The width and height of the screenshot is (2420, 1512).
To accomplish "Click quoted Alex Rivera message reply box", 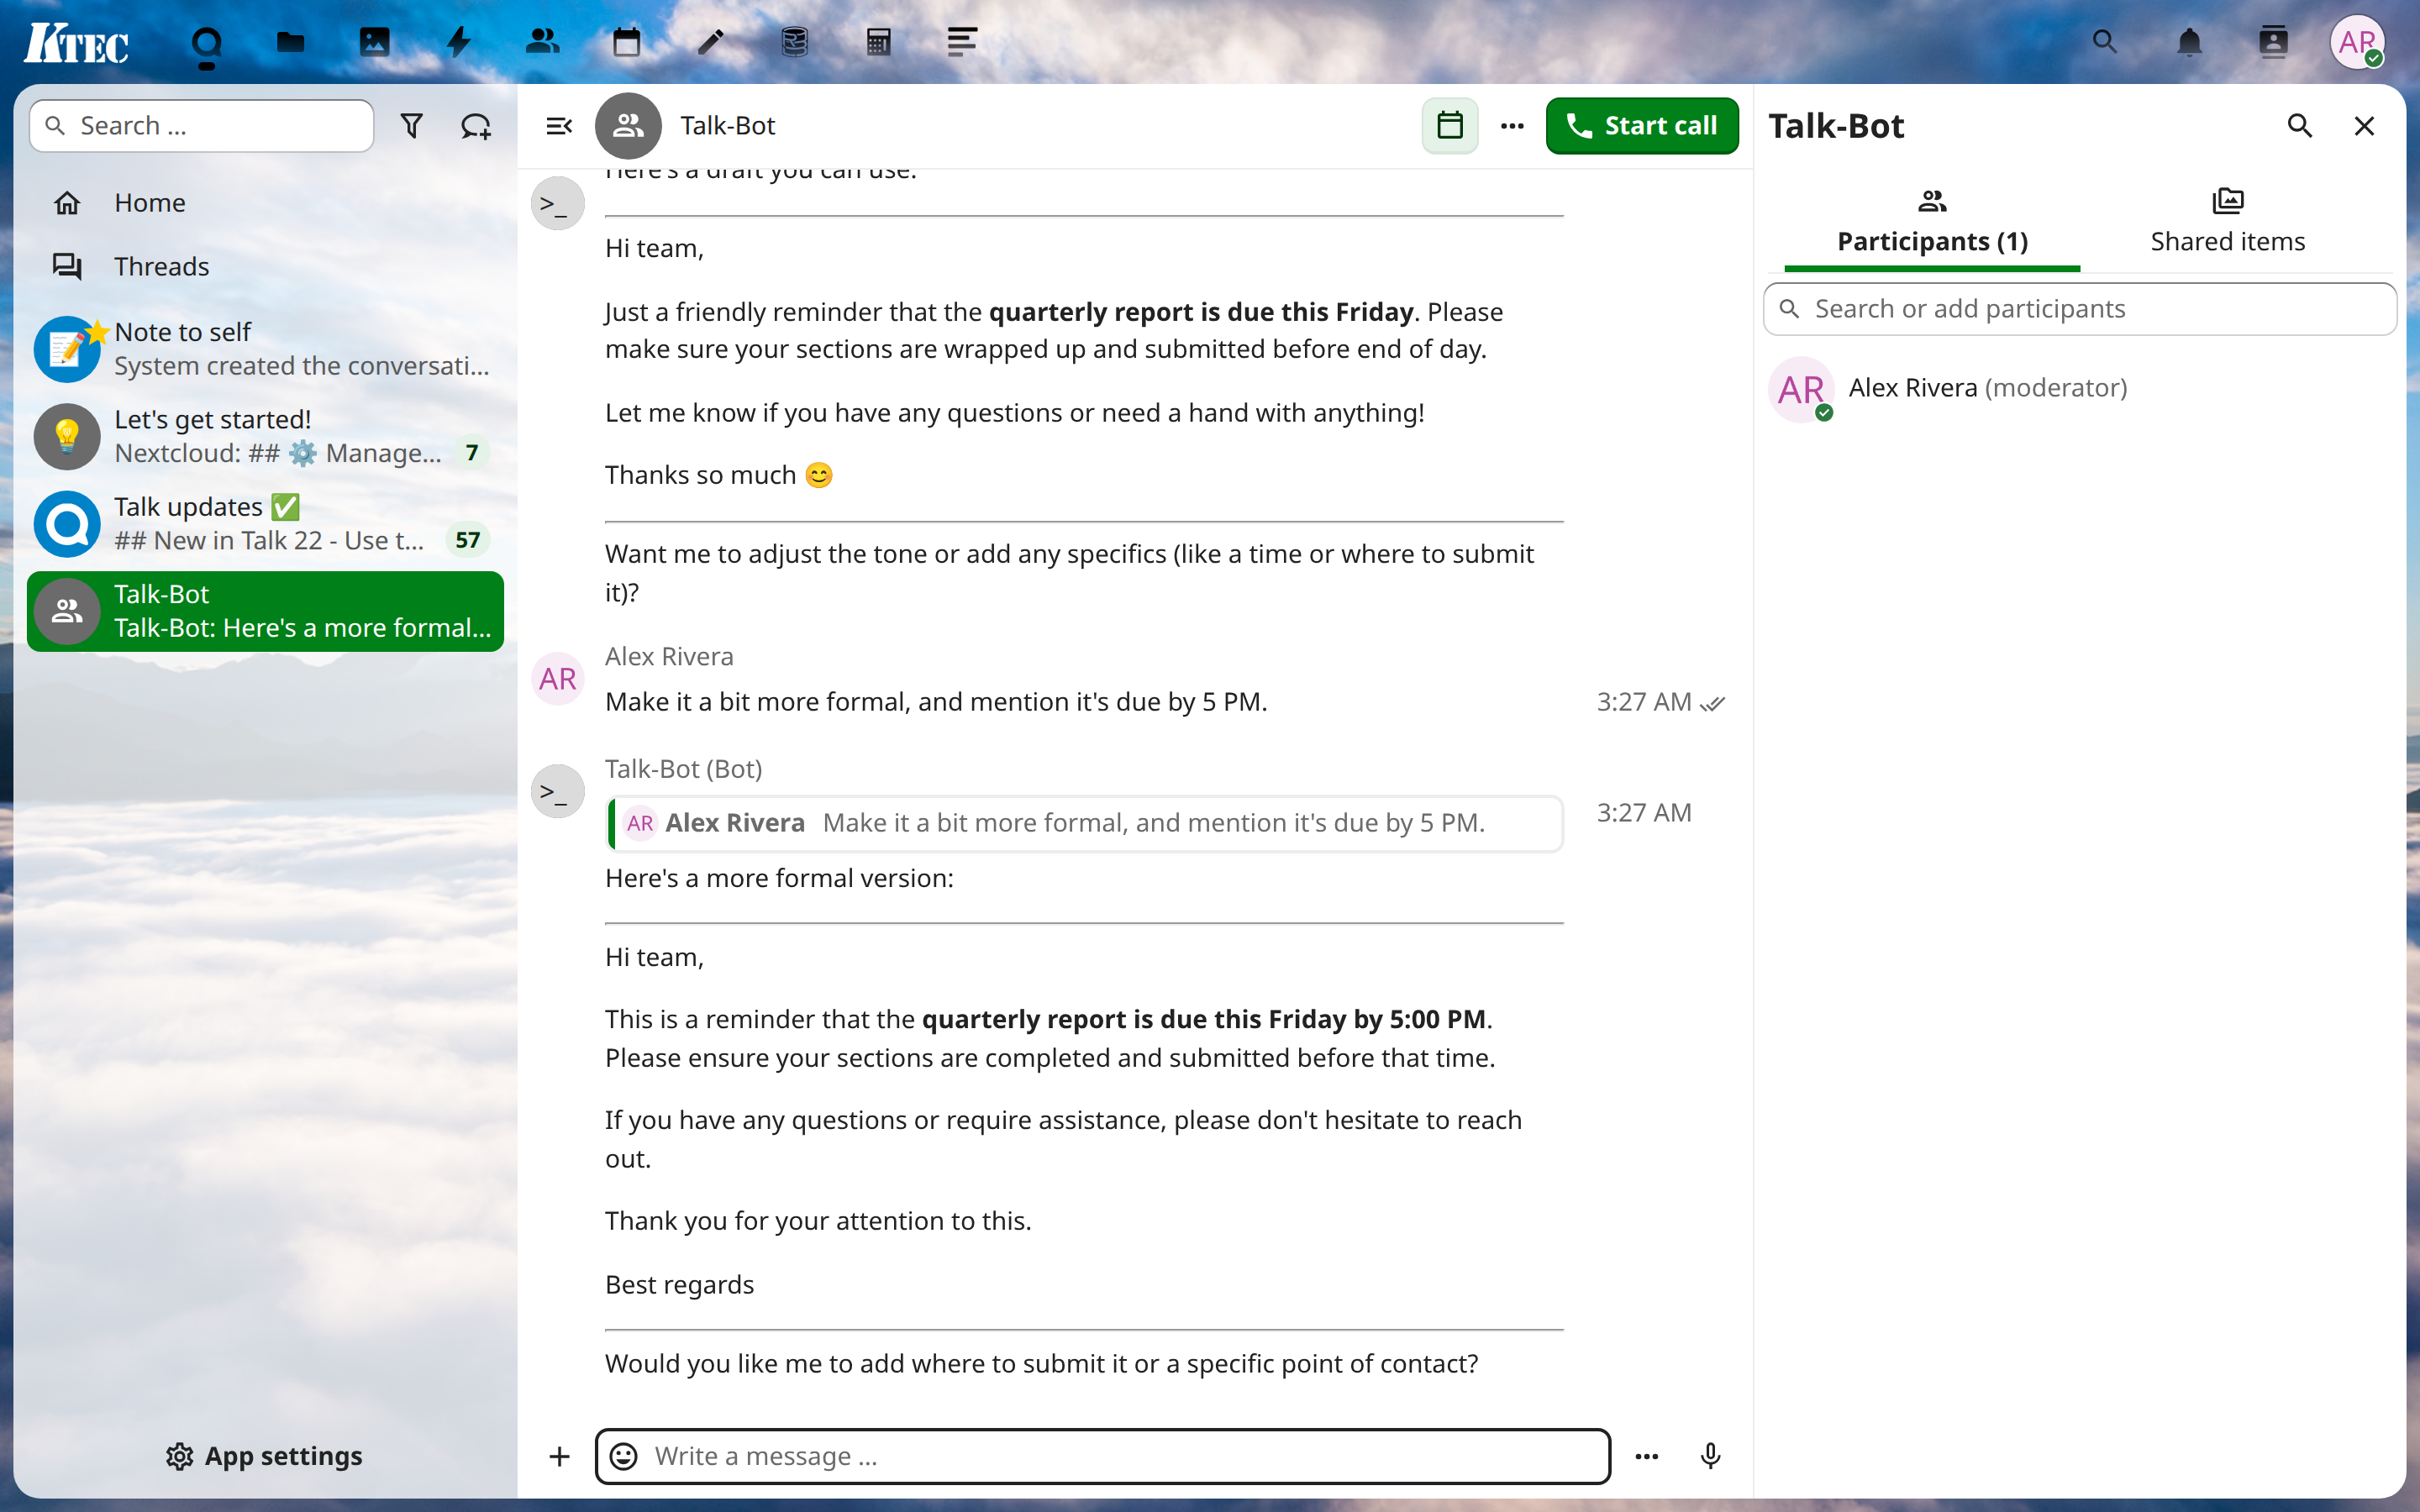I will [x=1085, y=823].
